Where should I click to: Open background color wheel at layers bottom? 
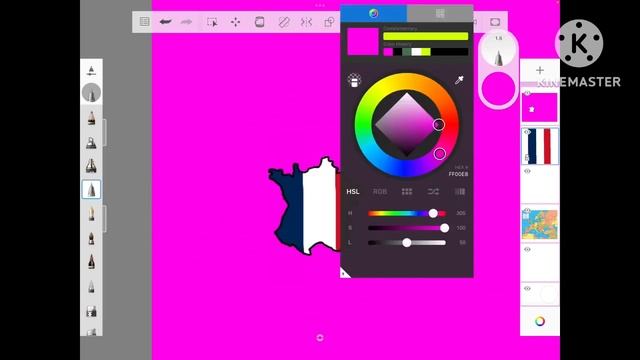tap(540, 322)
